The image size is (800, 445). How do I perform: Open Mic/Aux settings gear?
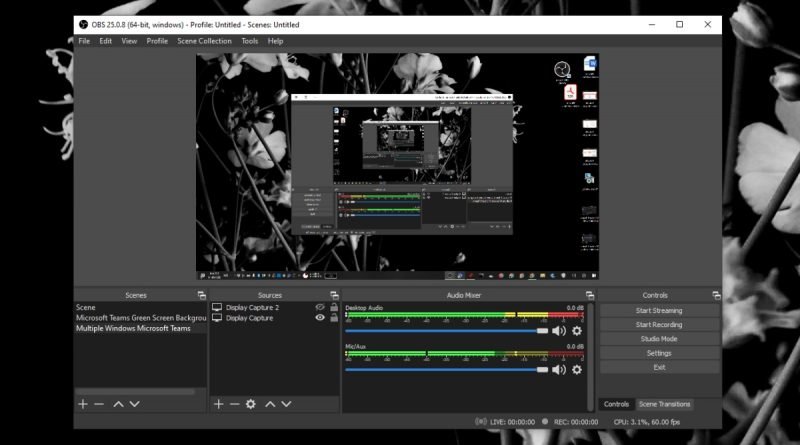pyautogui.click(x=577, y=369)
